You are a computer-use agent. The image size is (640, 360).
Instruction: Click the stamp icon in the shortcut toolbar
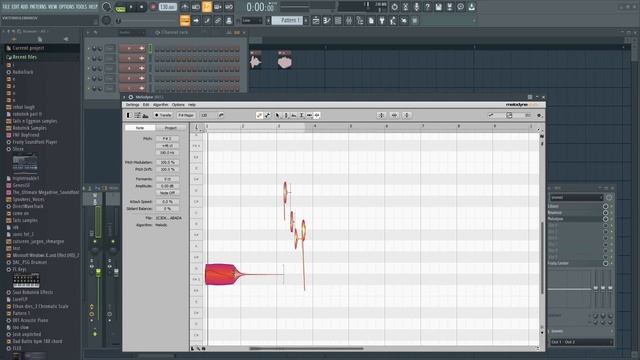pos(229,20)
